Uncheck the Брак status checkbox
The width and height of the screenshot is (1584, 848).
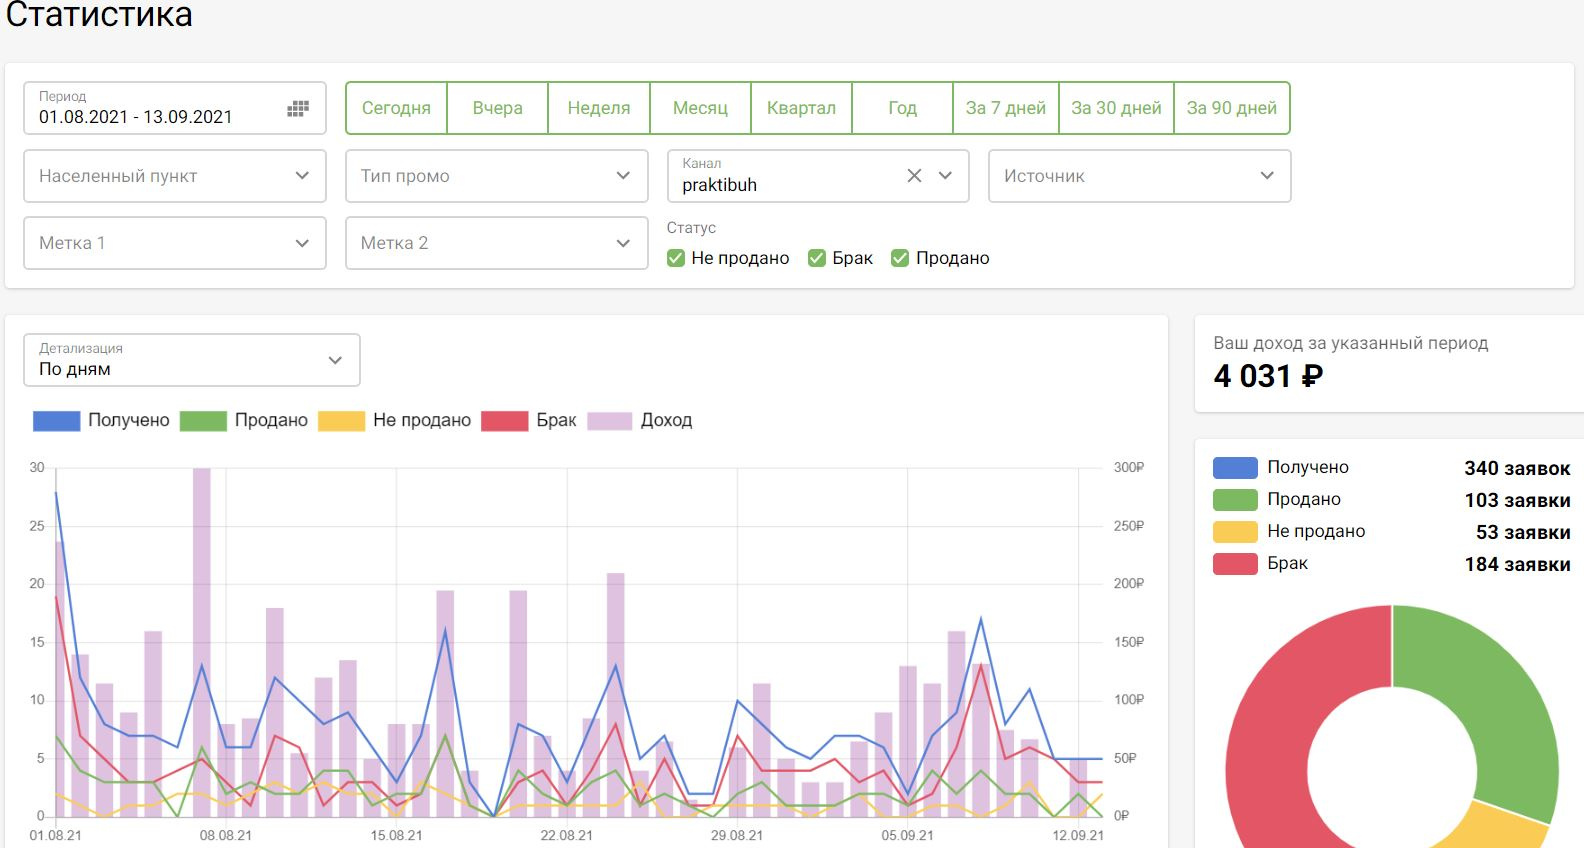pyautogui.click(x=817, y=258)
